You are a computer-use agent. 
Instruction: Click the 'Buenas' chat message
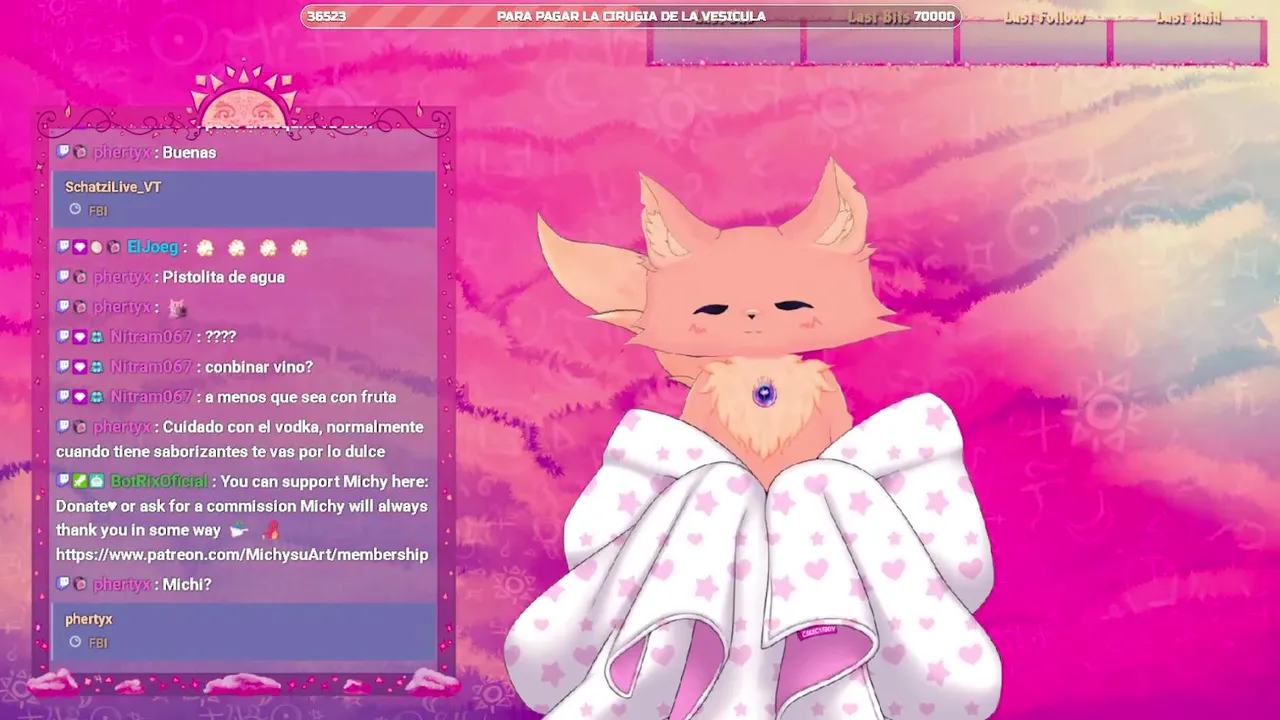[189, 152]
